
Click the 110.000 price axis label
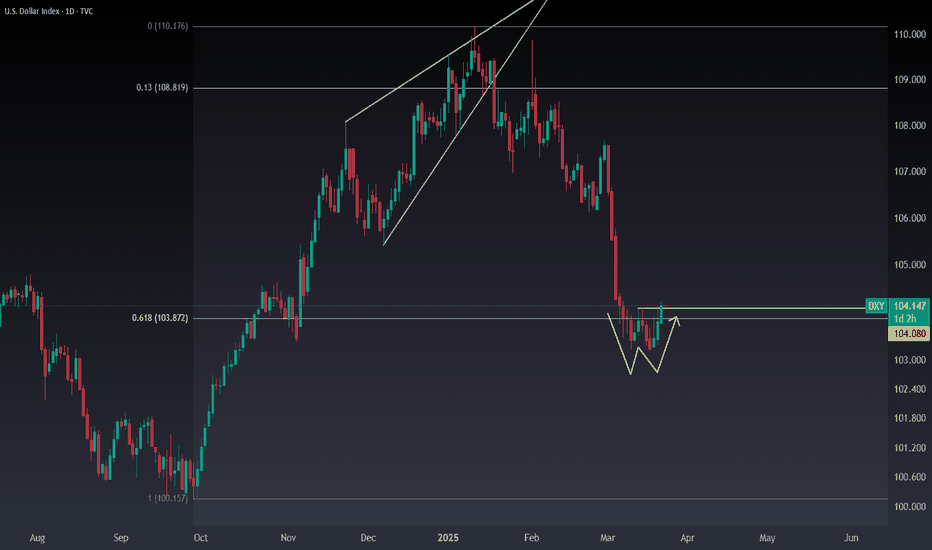tap(909, 34)
